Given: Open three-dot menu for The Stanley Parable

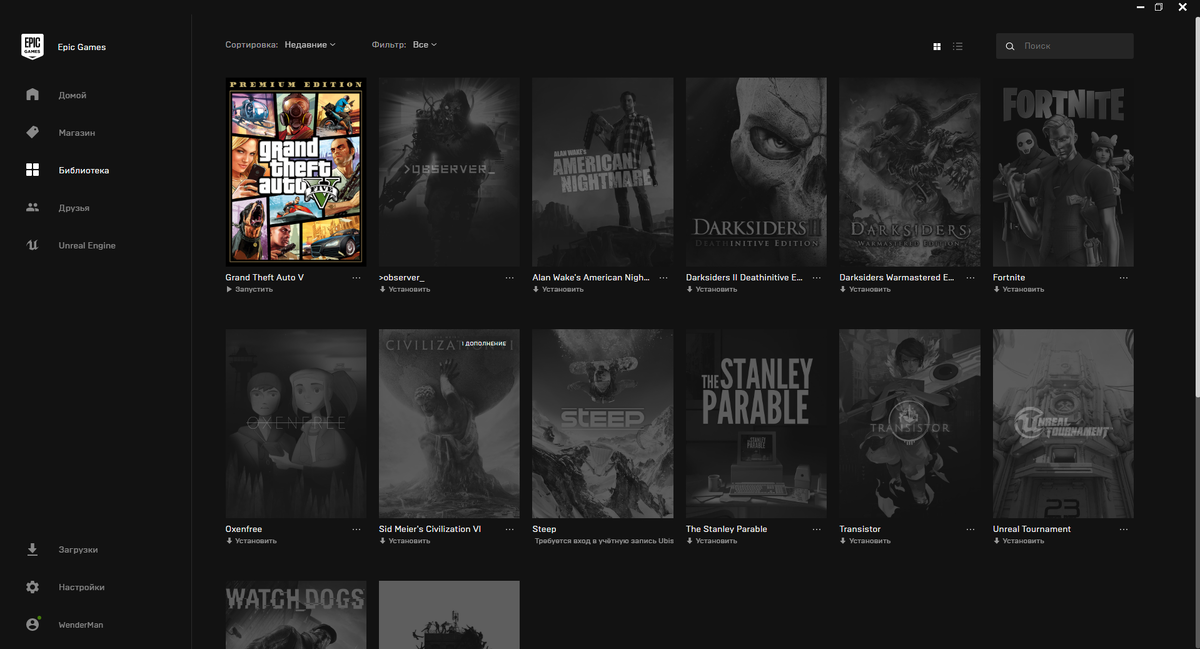Looking at the screenshot, I should click(x=817, y=529).
